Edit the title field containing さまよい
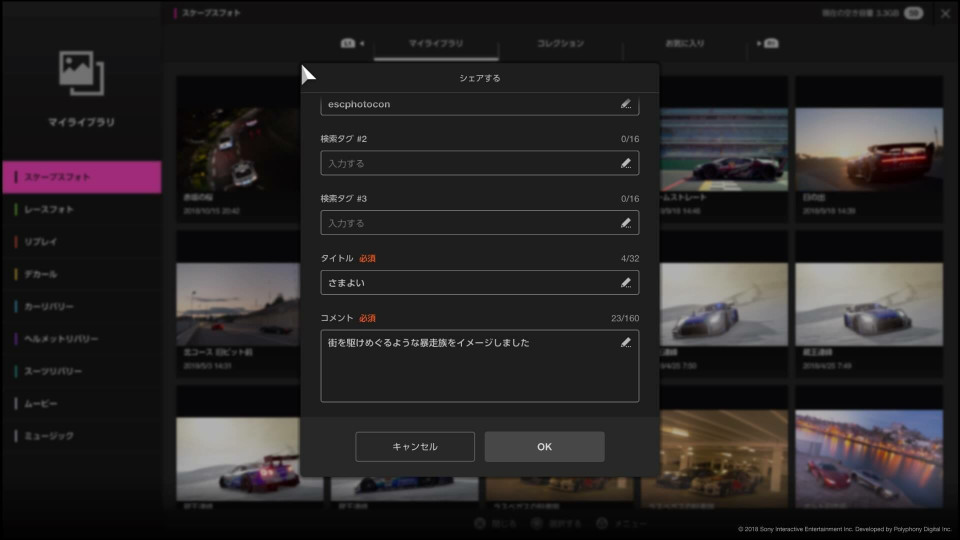Image resolution: width=960 pixels, height=540 pixels. 479,283
